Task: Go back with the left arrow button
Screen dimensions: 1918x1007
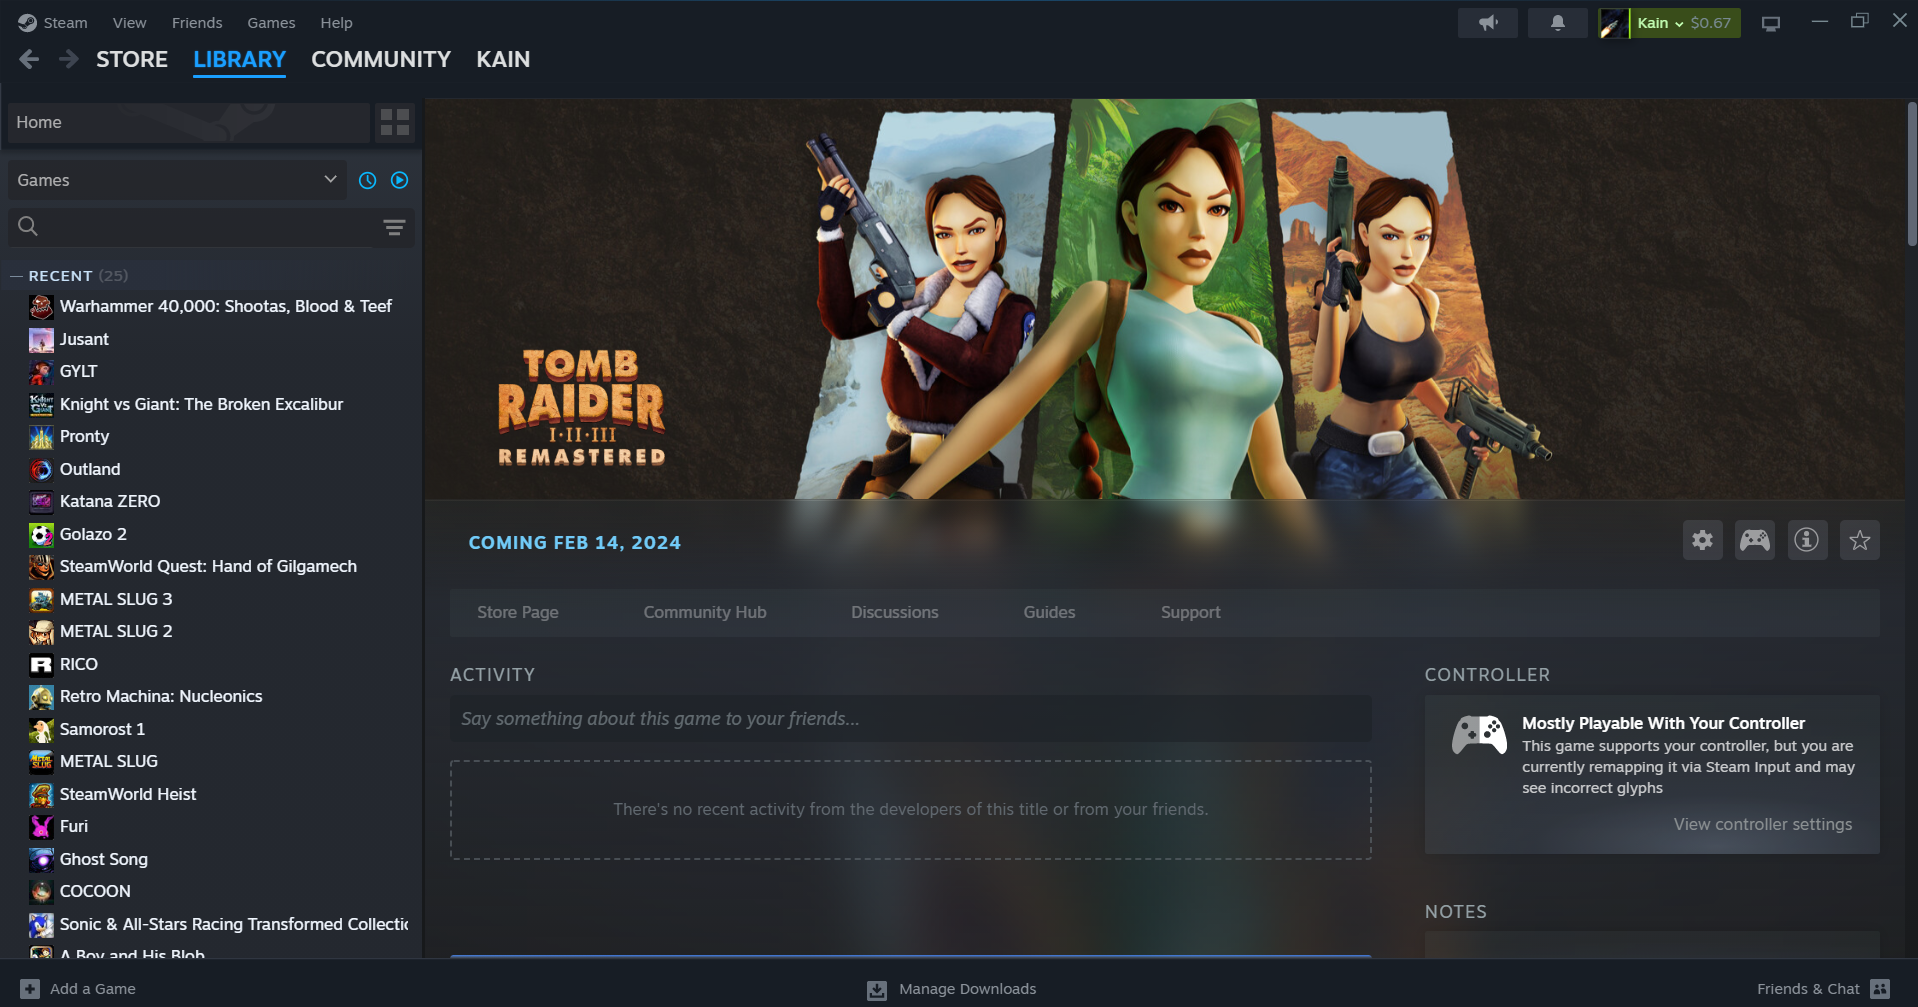Action: click(29, 60)
